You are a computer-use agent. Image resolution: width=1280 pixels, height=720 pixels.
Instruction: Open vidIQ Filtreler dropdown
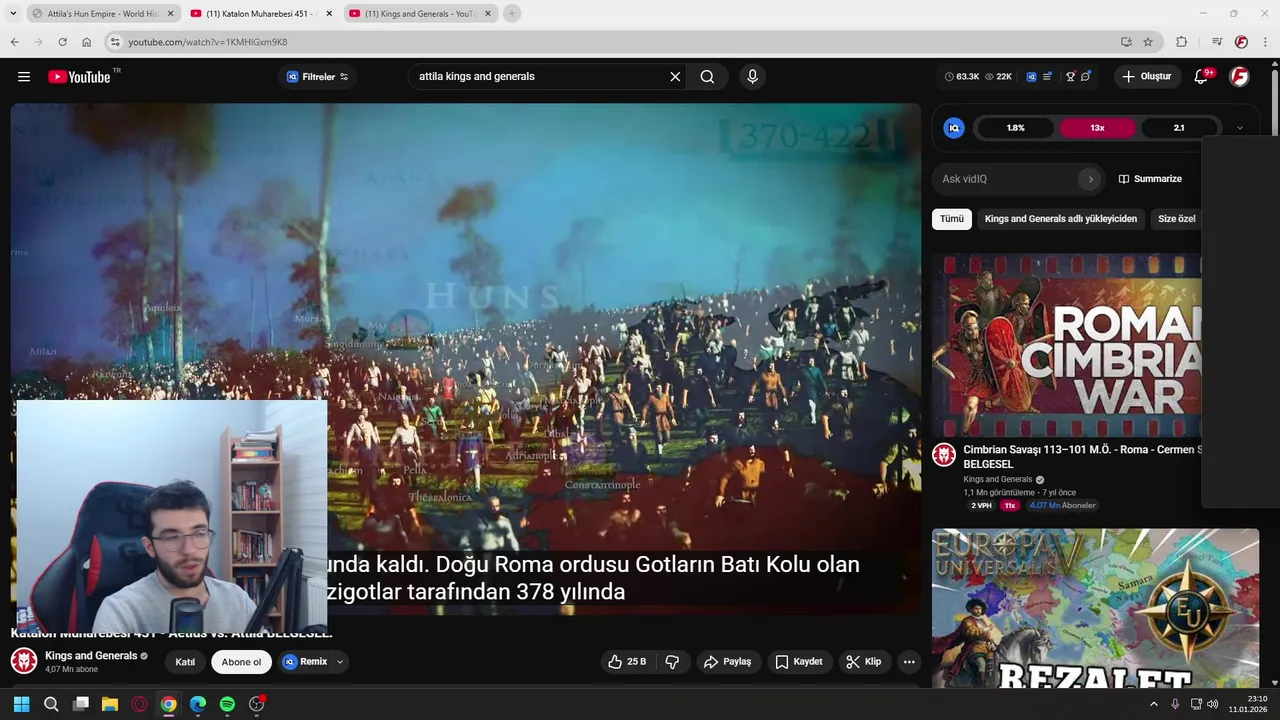click(x=318, y=77)
